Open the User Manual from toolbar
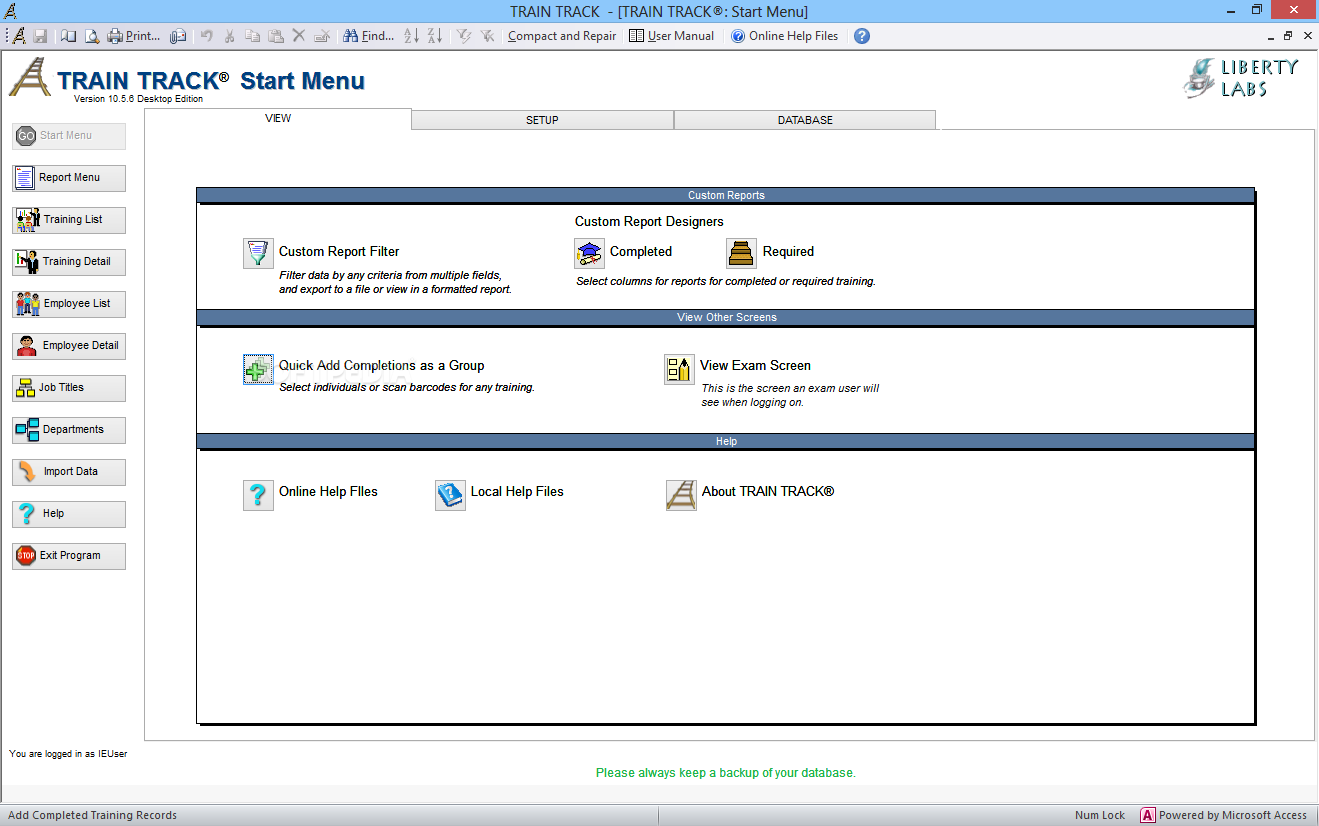This screenshot has height=826, width=1319. [x=672, y=36]
